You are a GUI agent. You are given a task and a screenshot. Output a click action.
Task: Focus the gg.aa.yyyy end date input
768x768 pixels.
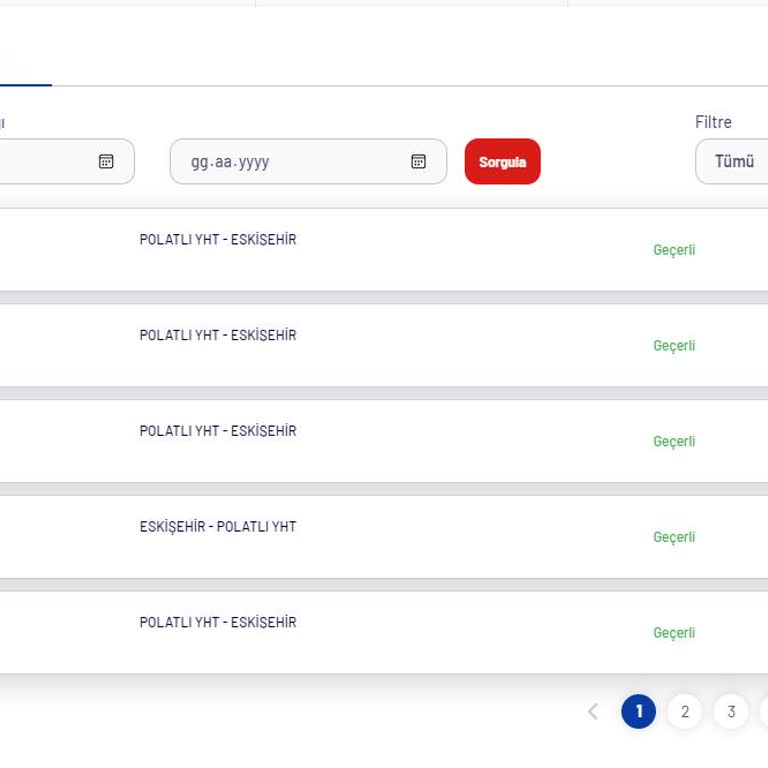coord(290,162)
